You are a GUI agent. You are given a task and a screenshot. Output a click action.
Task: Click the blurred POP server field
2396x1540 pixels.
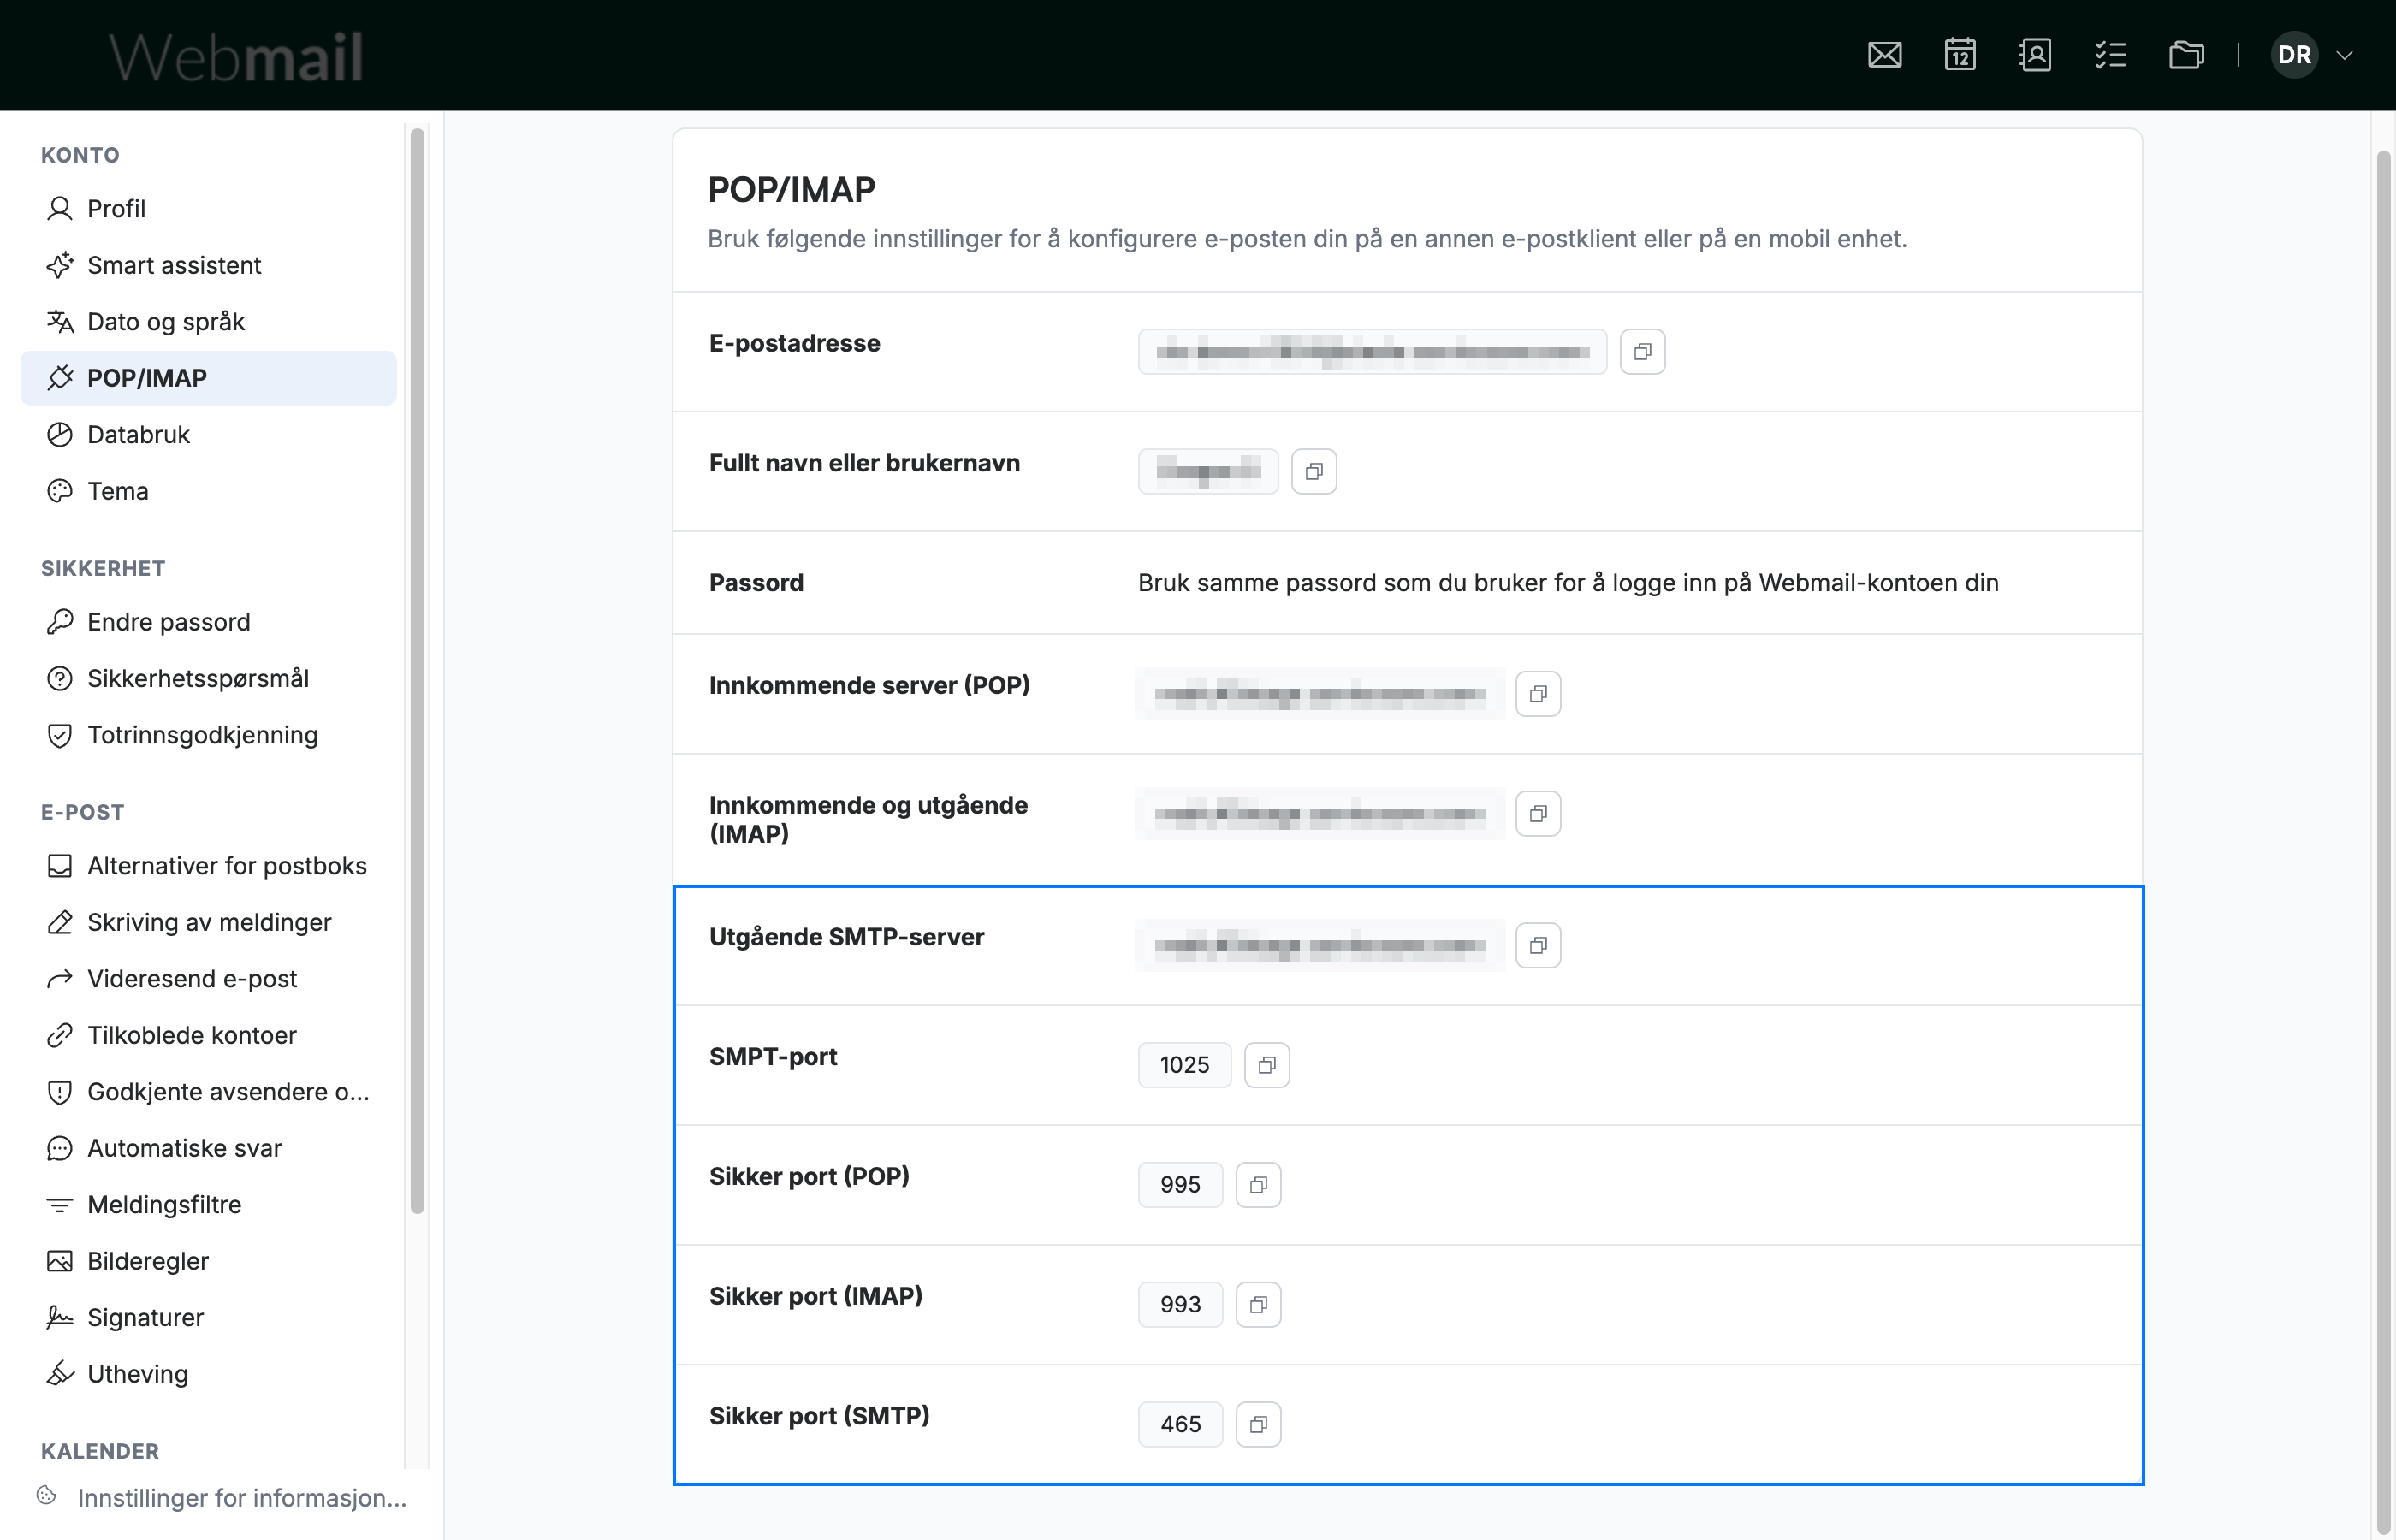click(1320, 694)
